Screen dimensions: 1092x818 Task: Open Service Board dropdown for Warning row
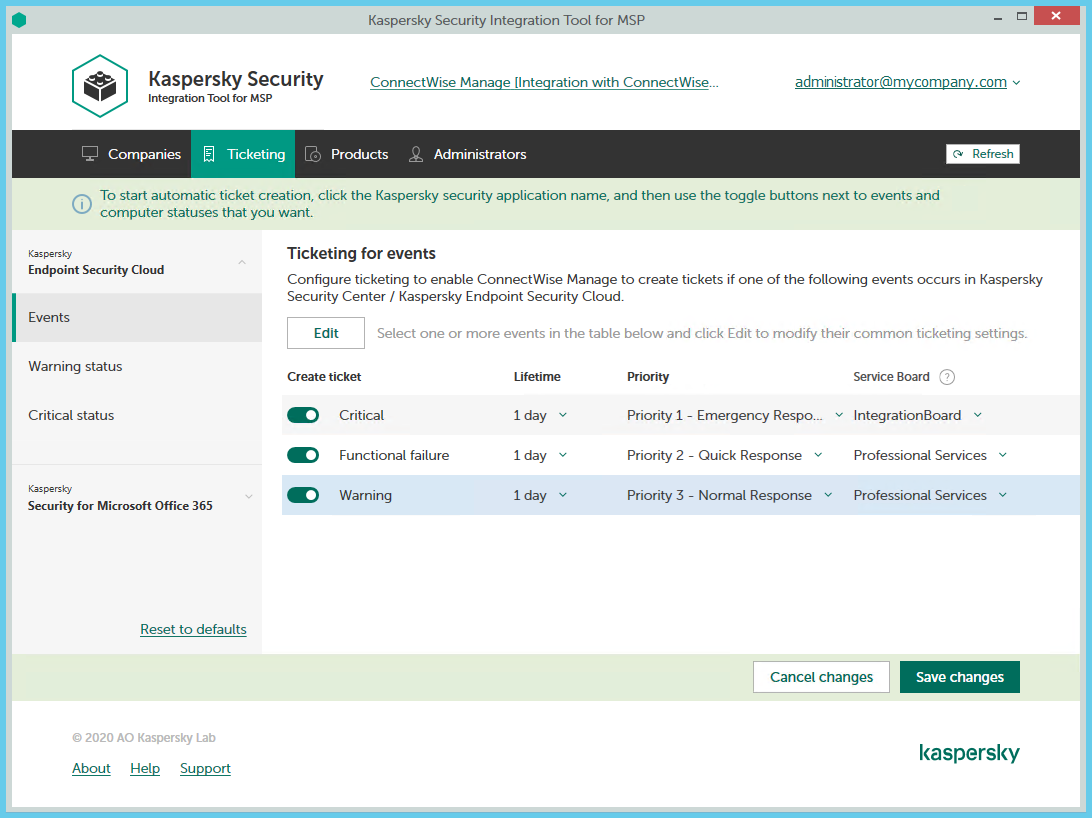tap(930, 495)
